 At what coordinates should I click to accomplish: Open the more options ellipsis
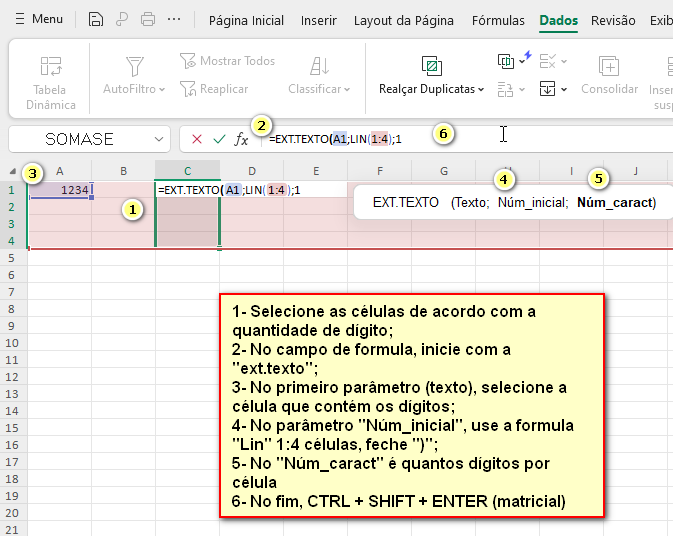coord(174,19)
